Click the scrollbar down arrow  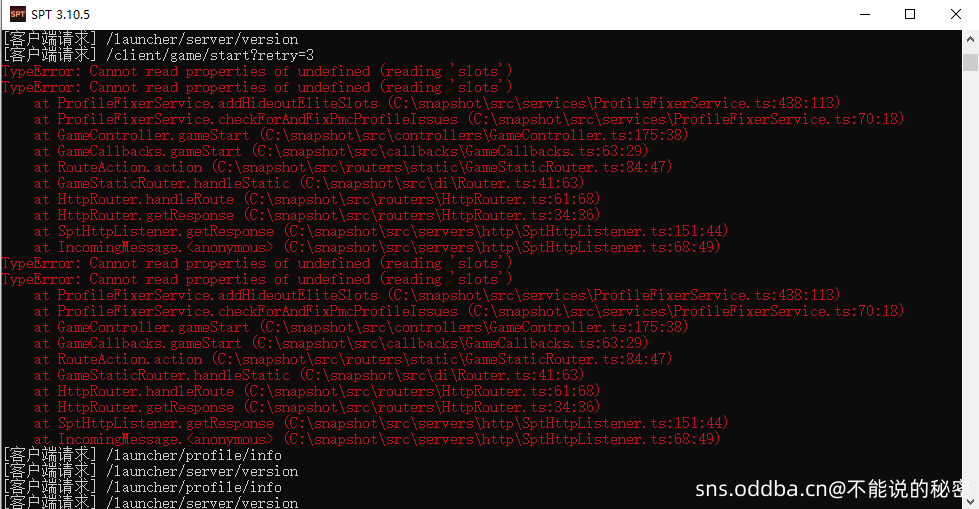[970, 501]
